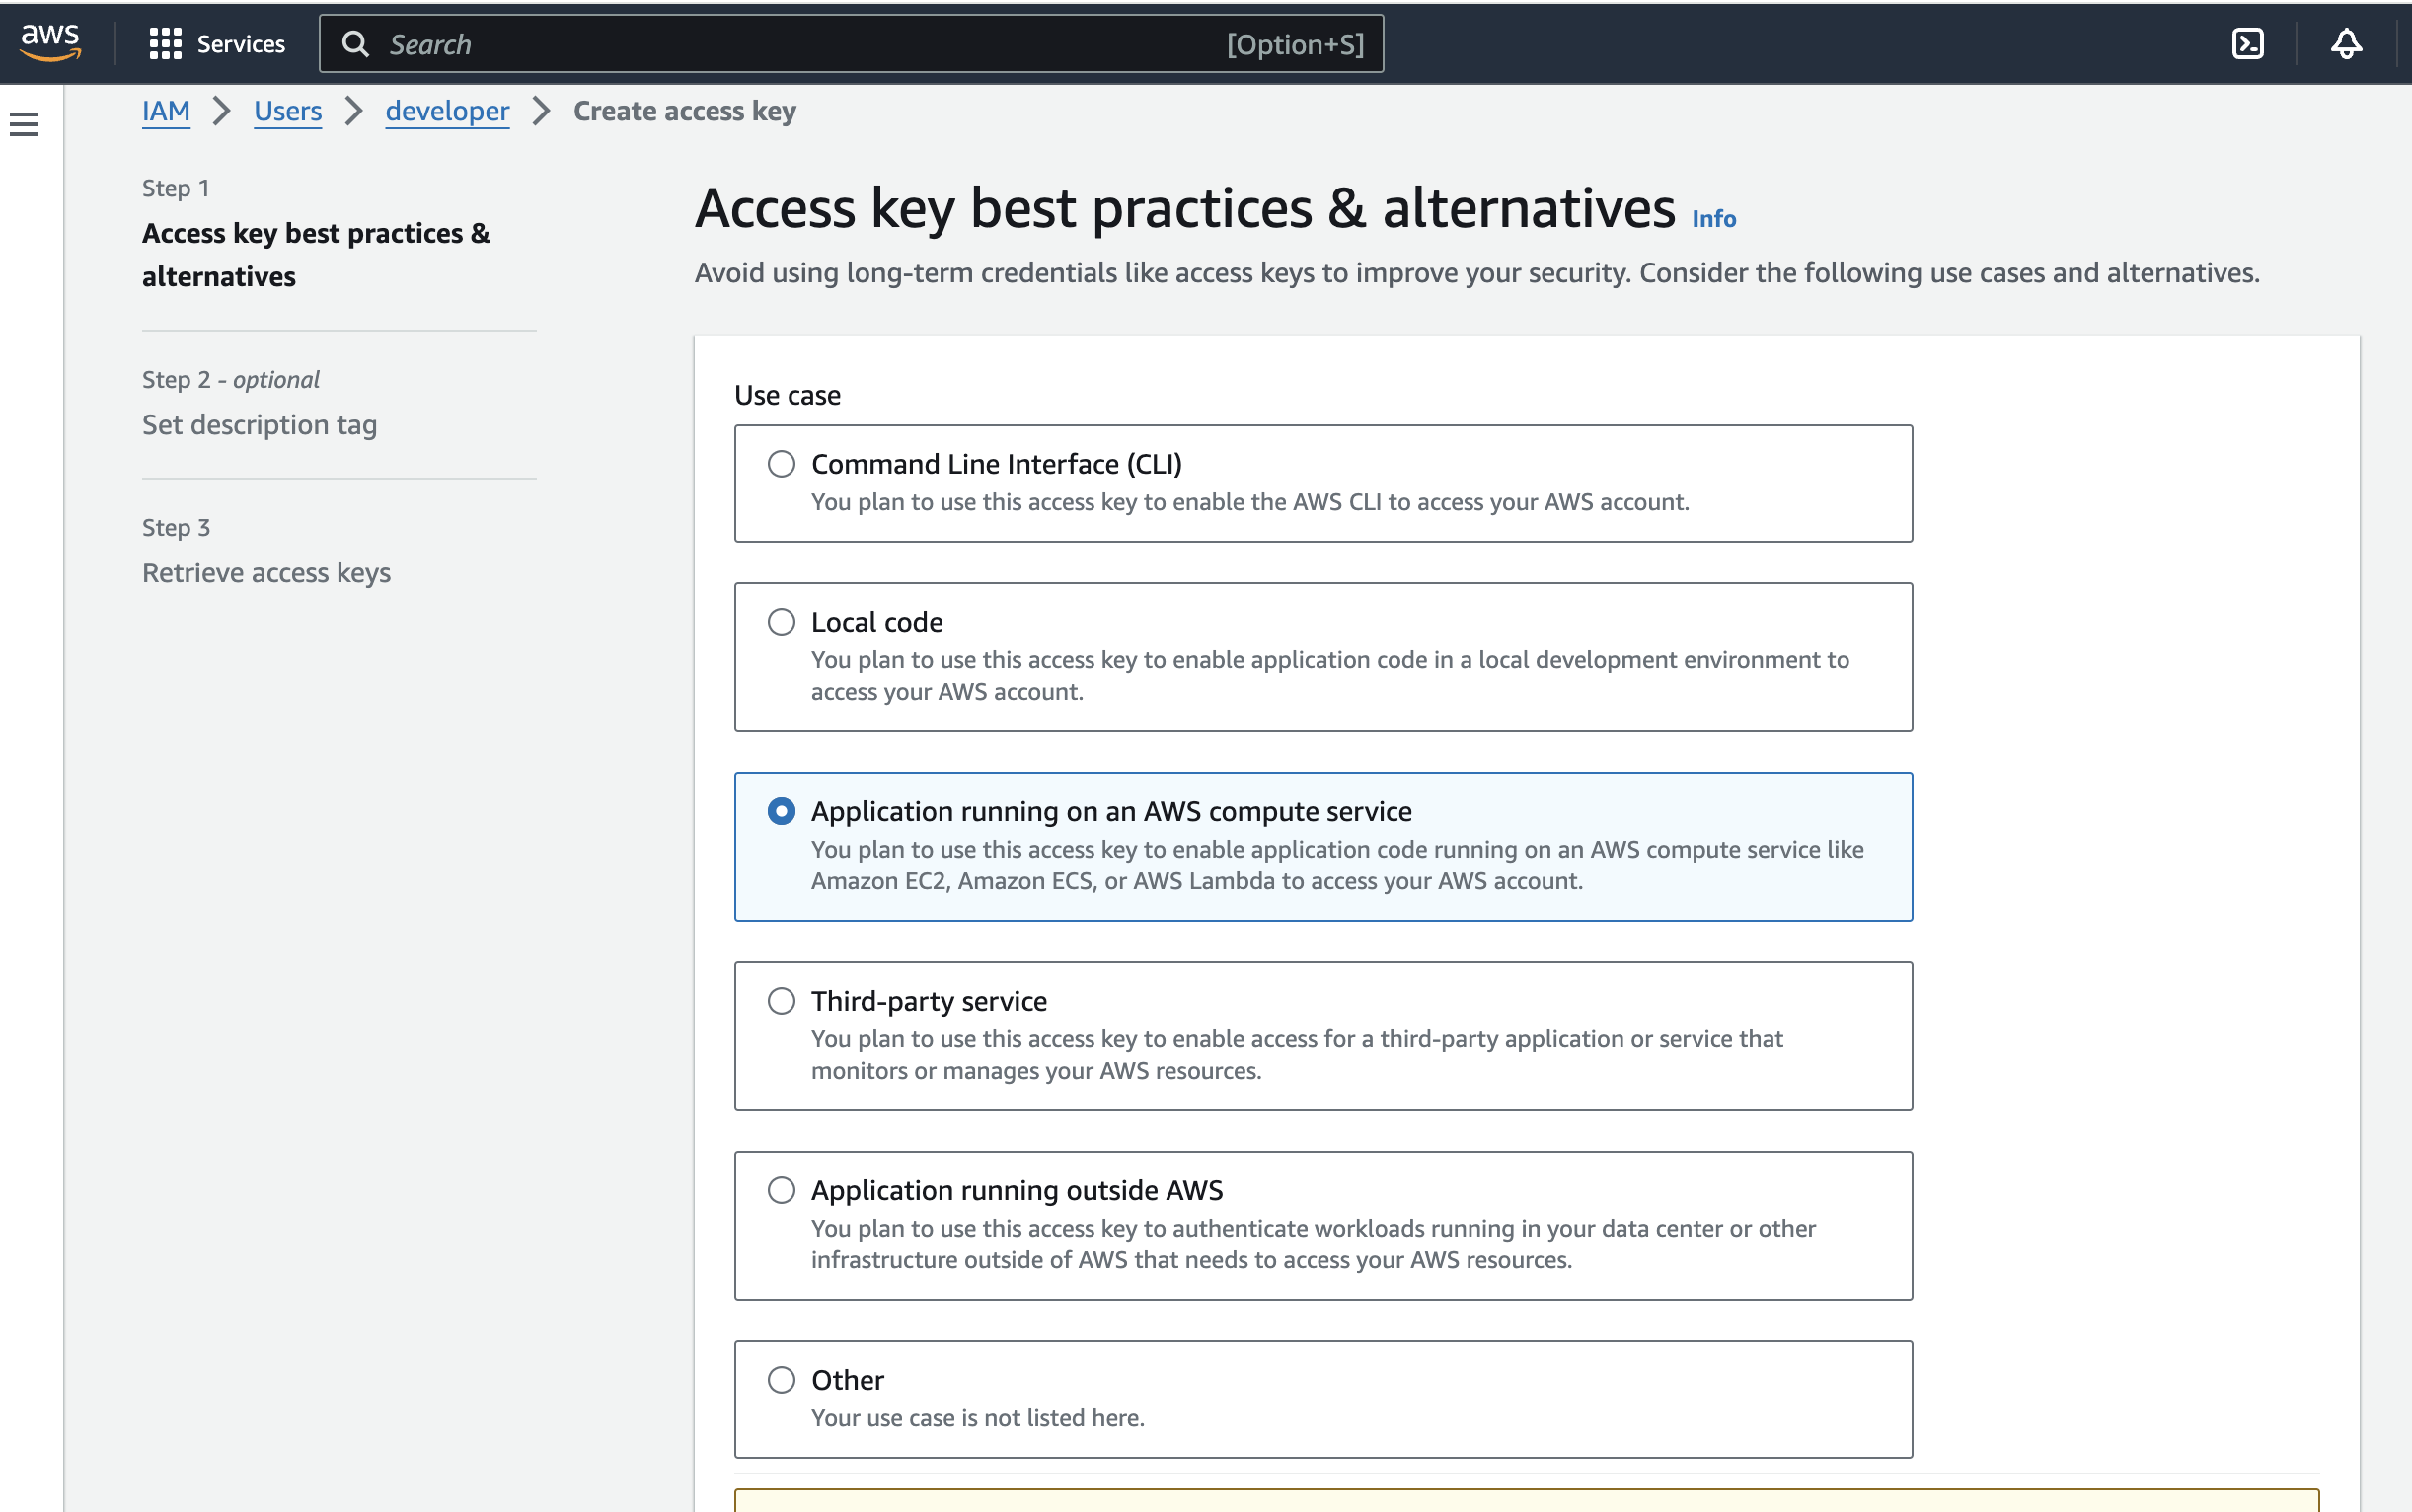Image resolution: width=2412 pixels, height=1512 pixels.
Task: Expand the Step 3 retrieve access keys
Action: (x=266, y=569)
